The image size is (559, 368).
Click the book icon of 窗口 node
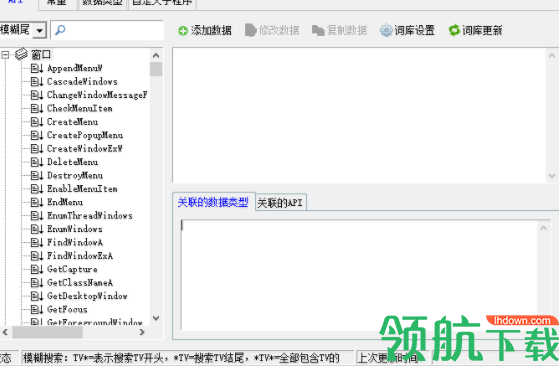[x=21, y=55]
